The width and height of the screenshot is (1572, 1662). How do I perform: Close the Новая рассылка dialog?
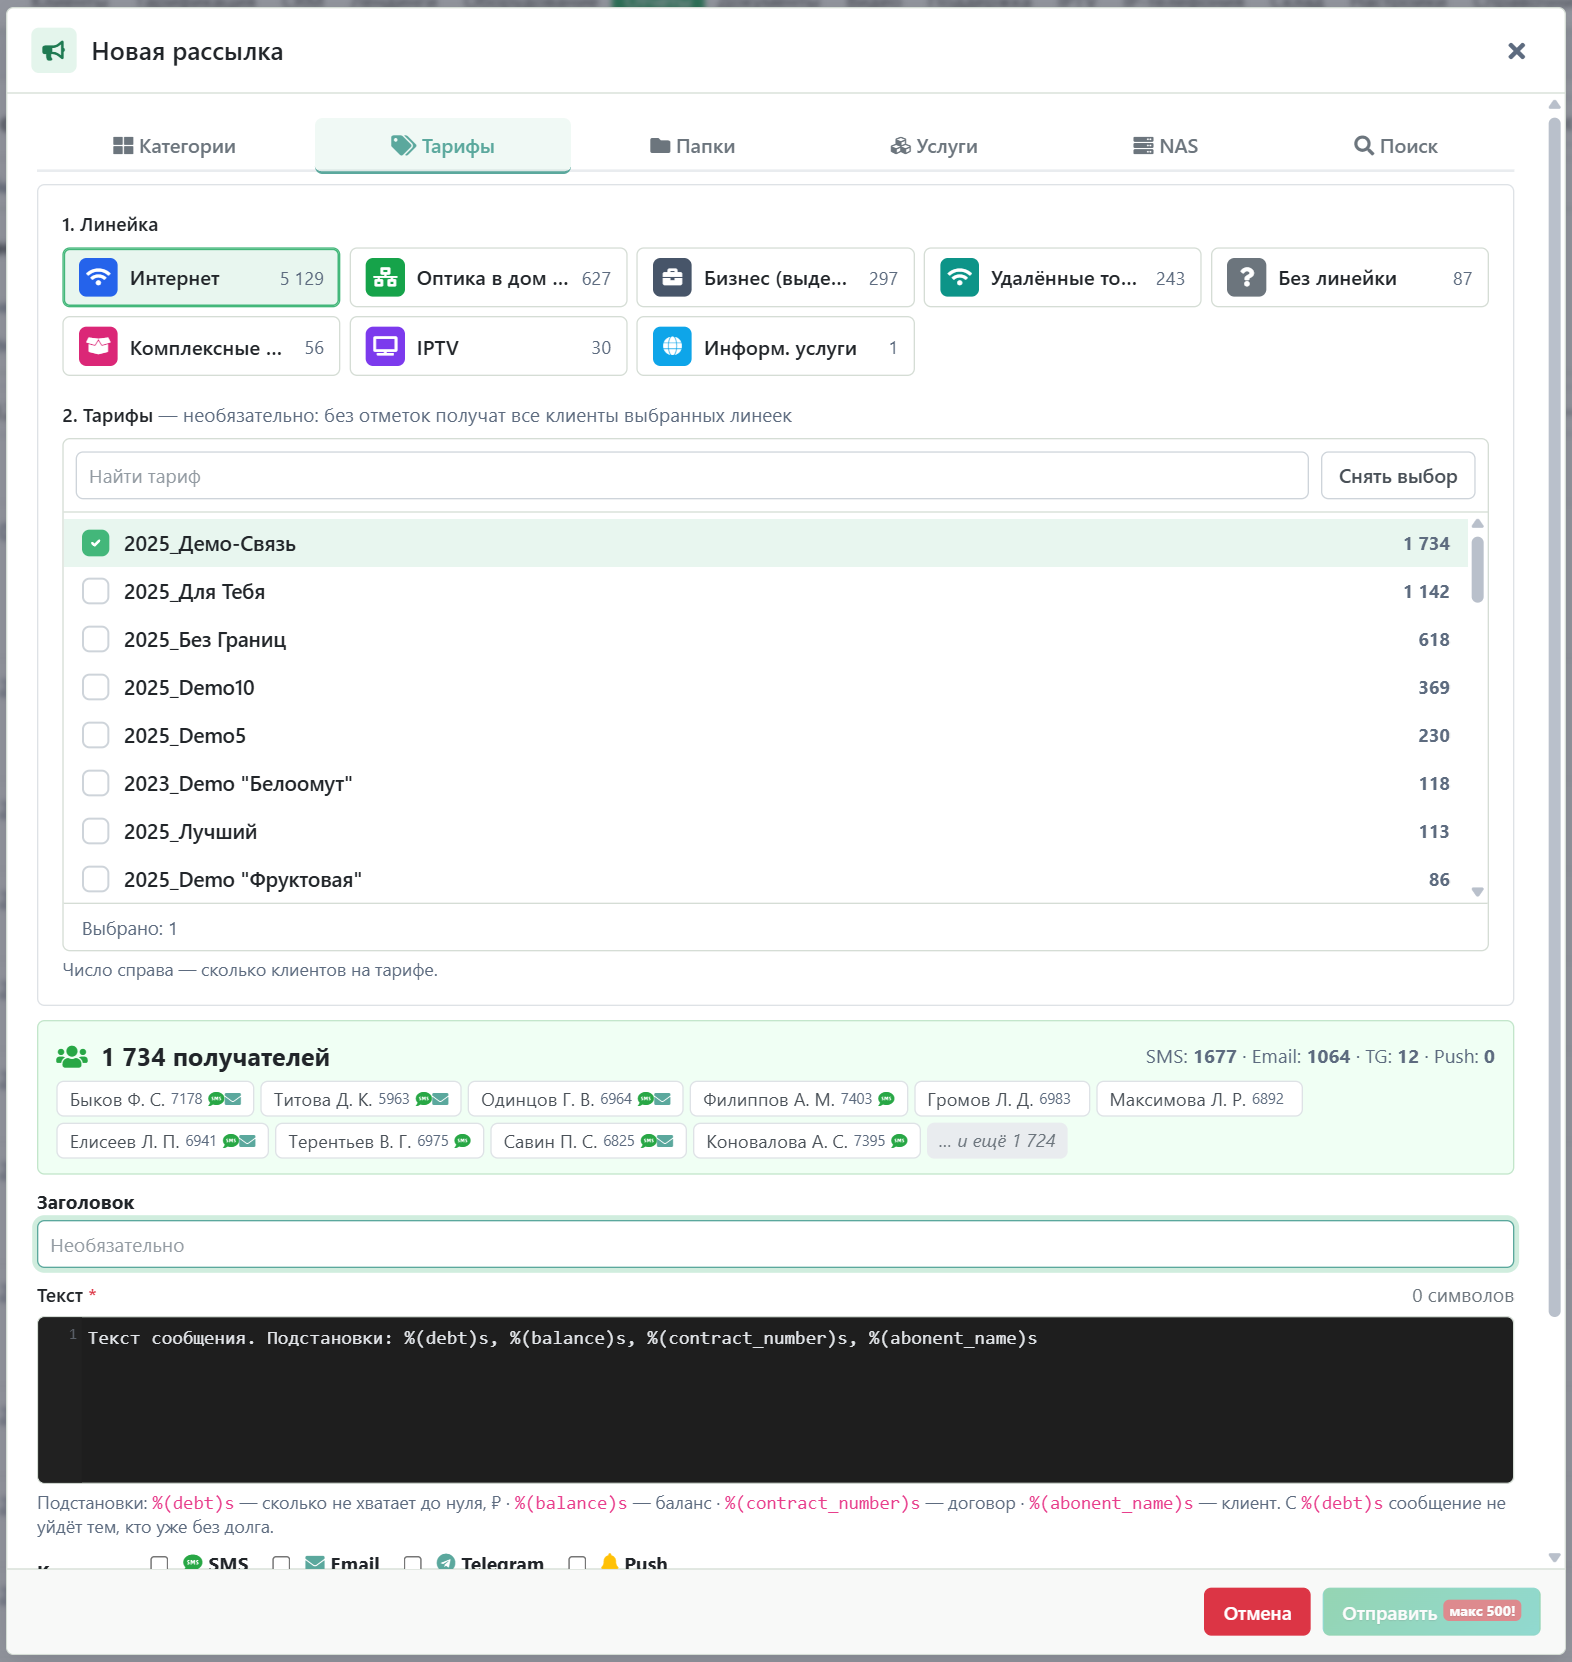[x=1516, y=51]
